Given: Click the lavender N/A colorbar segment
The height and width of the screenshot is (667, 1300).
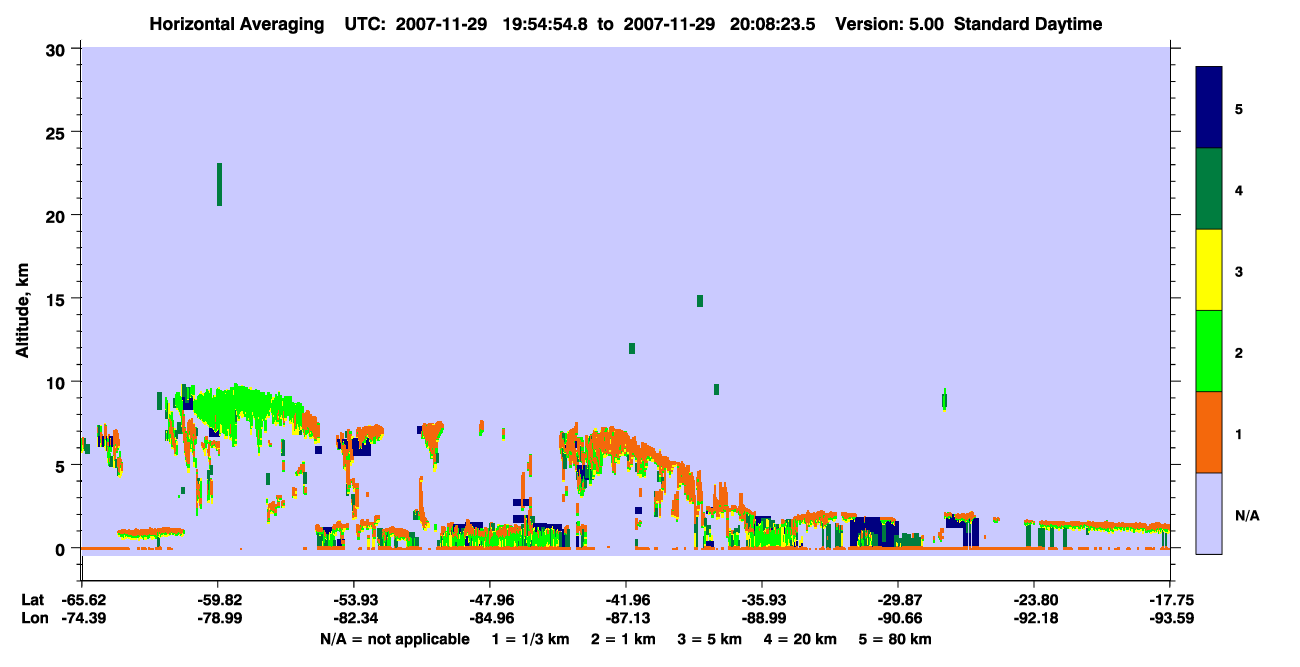Looking at the screenshot, I should (x=1209, y=513).
